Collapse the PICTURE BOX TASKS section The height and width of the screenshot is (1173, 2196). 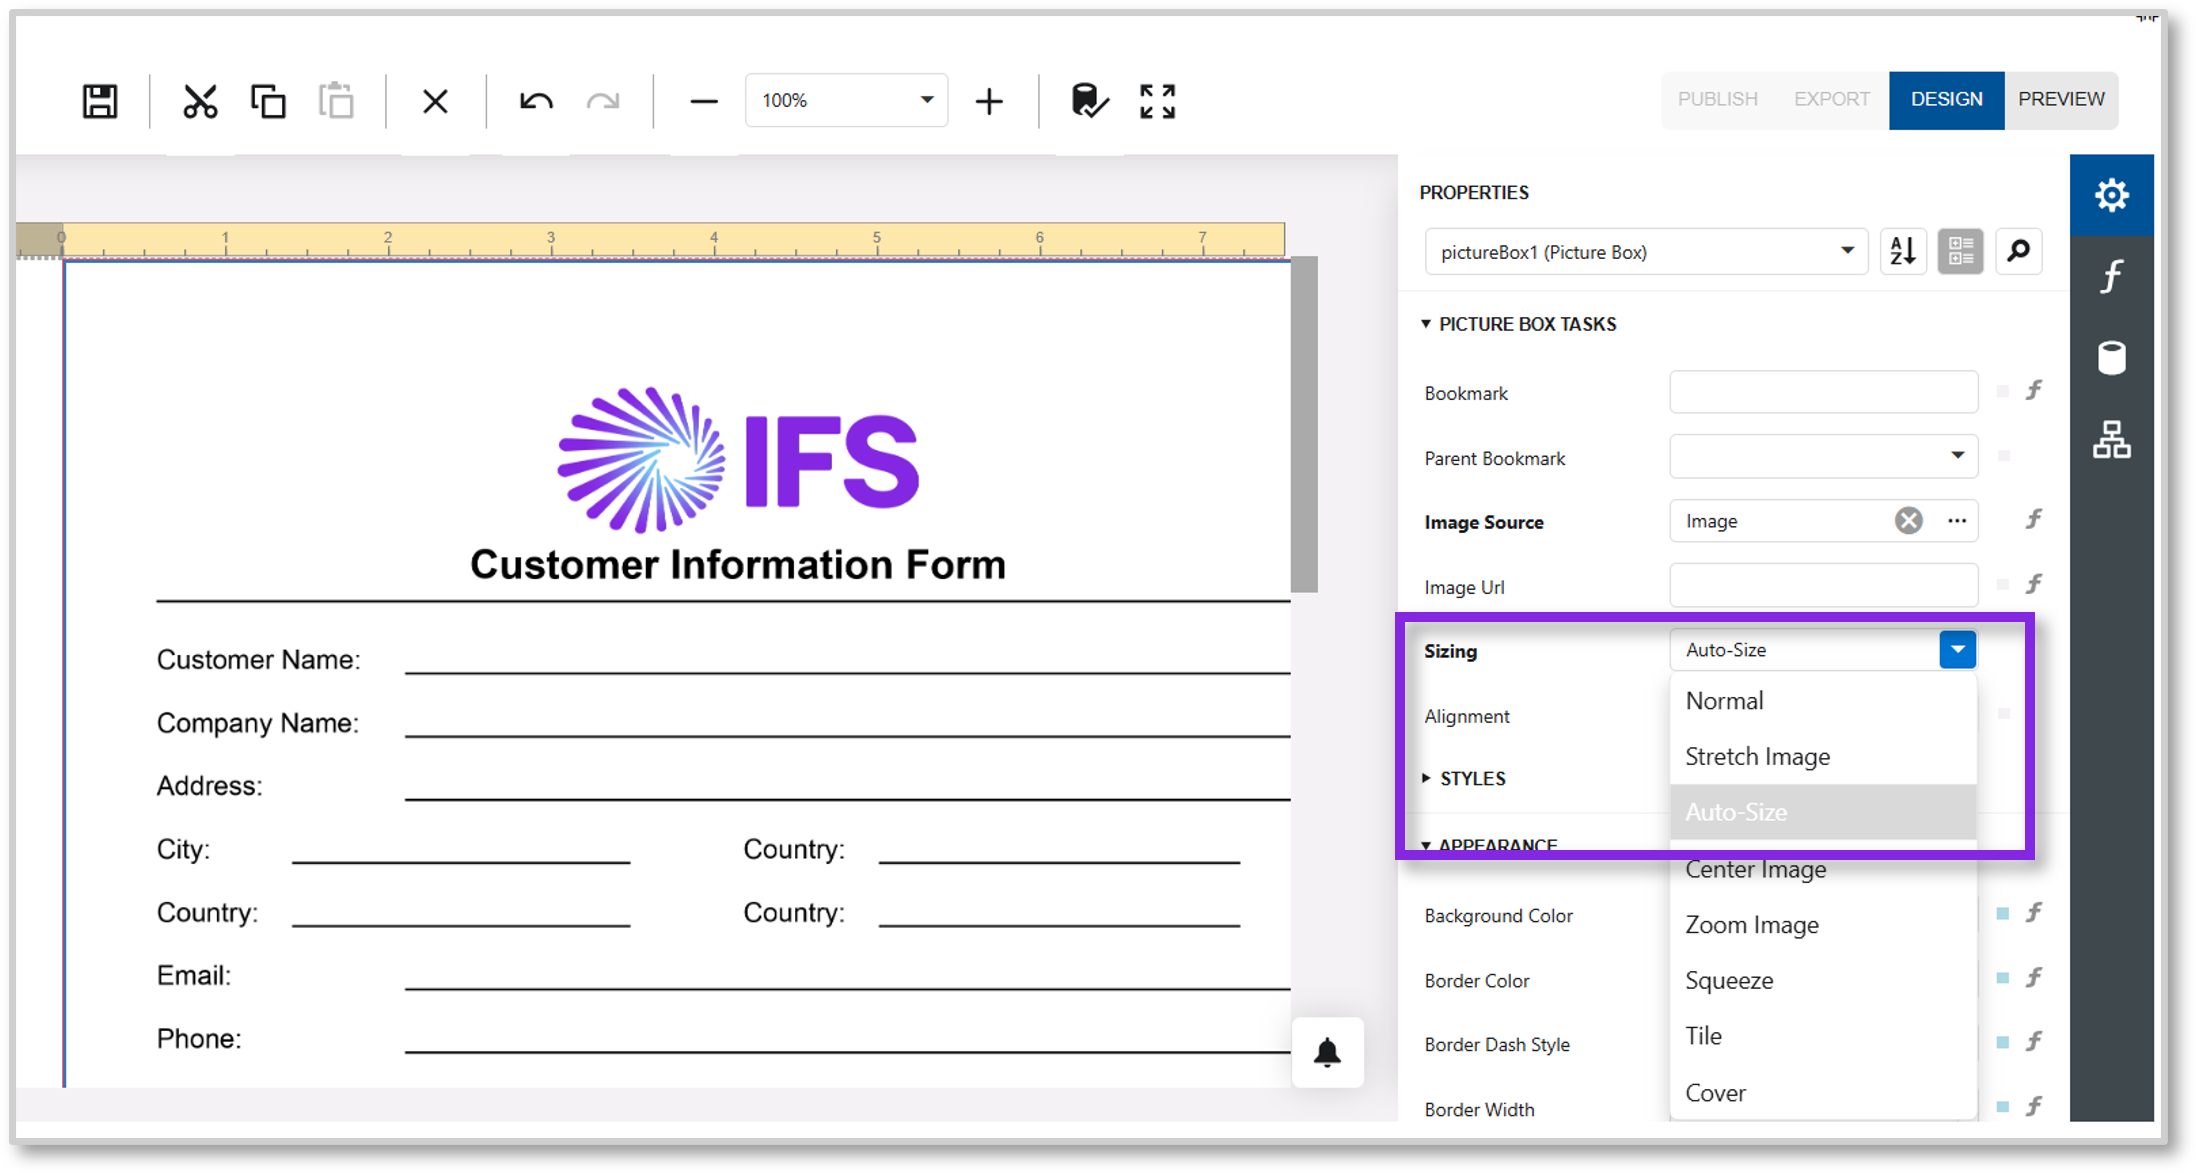(x=1426, y=323)
